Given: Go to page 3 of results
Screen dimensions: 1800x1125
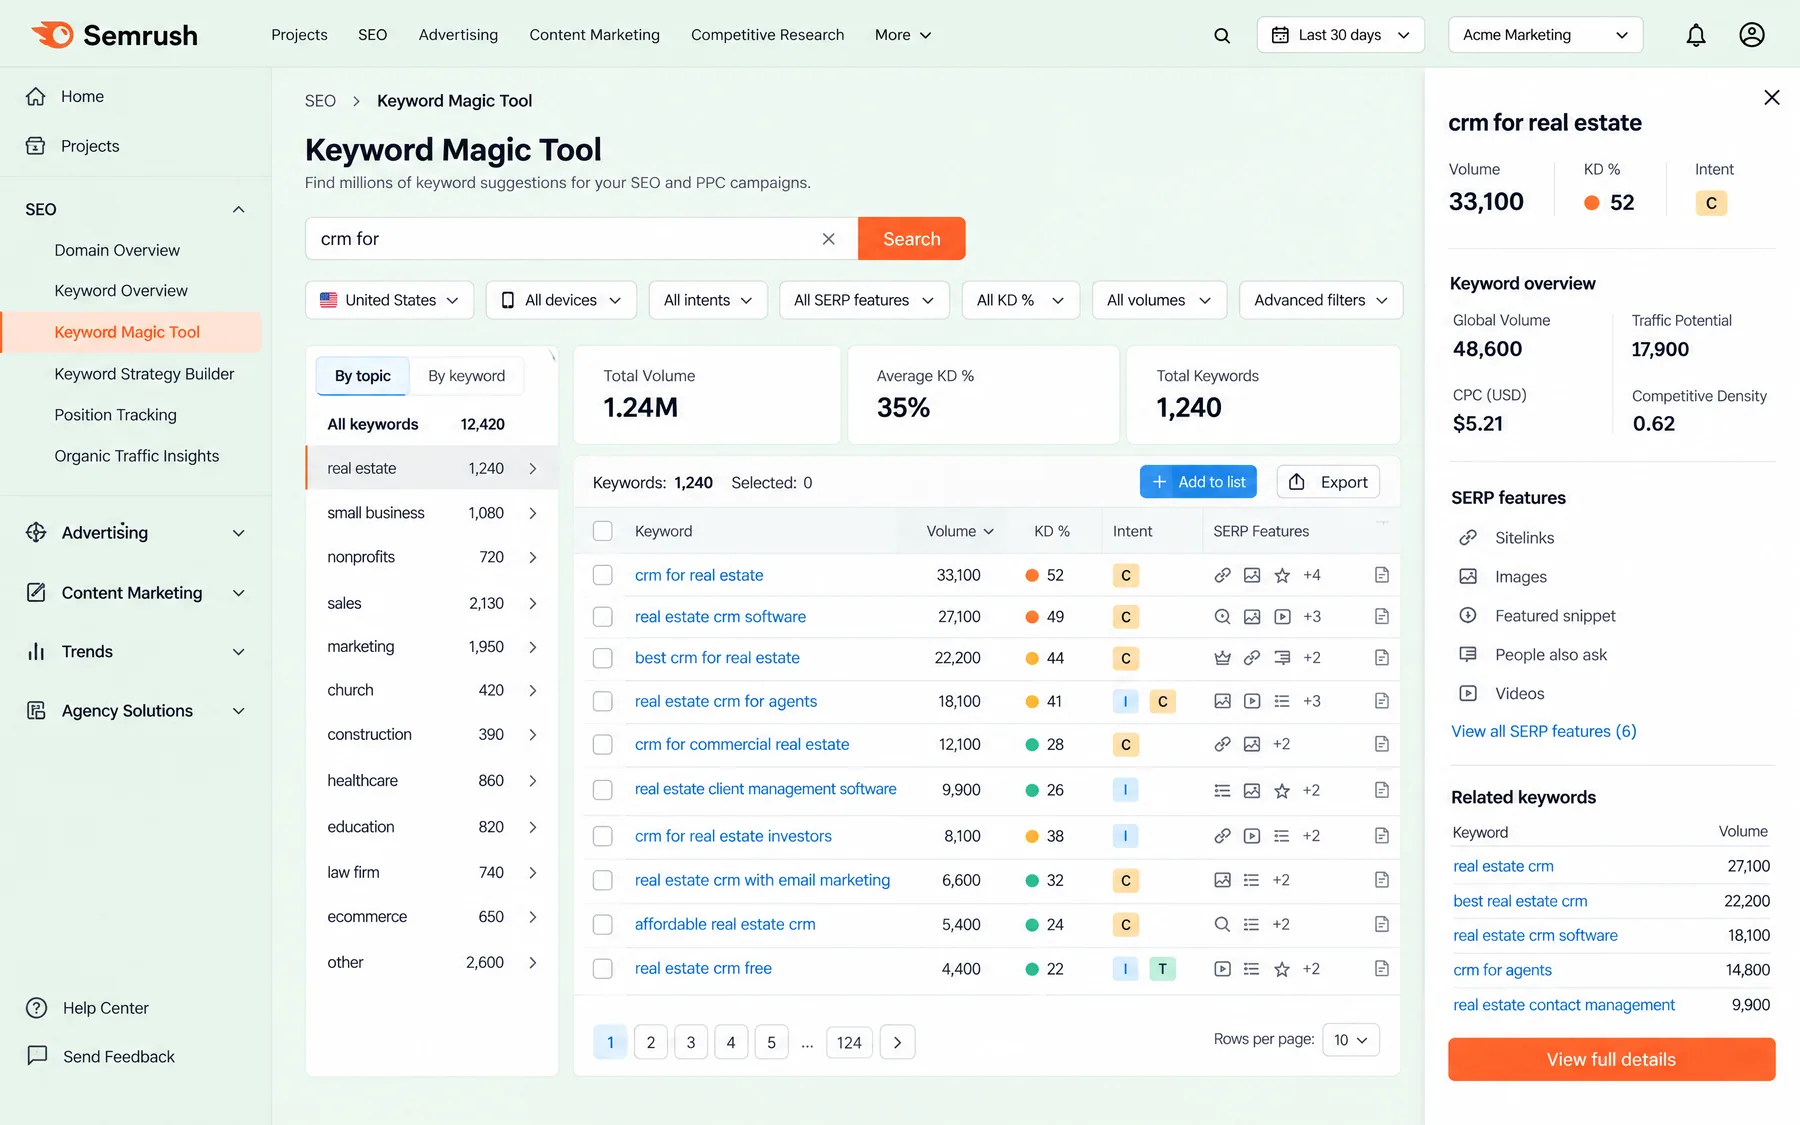Looking at the screenshot, I should click(x=691, y=1042).
